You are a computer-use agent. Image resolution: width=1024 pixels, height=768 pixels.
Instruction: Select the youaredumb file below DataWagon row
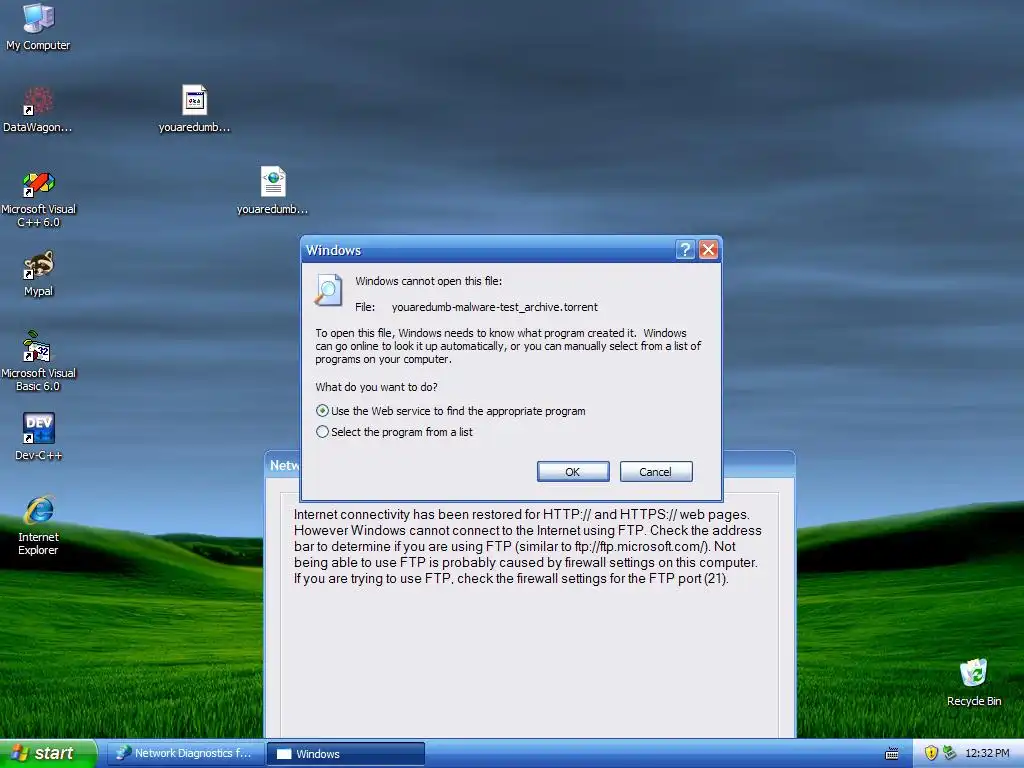(x=194, y=109)
